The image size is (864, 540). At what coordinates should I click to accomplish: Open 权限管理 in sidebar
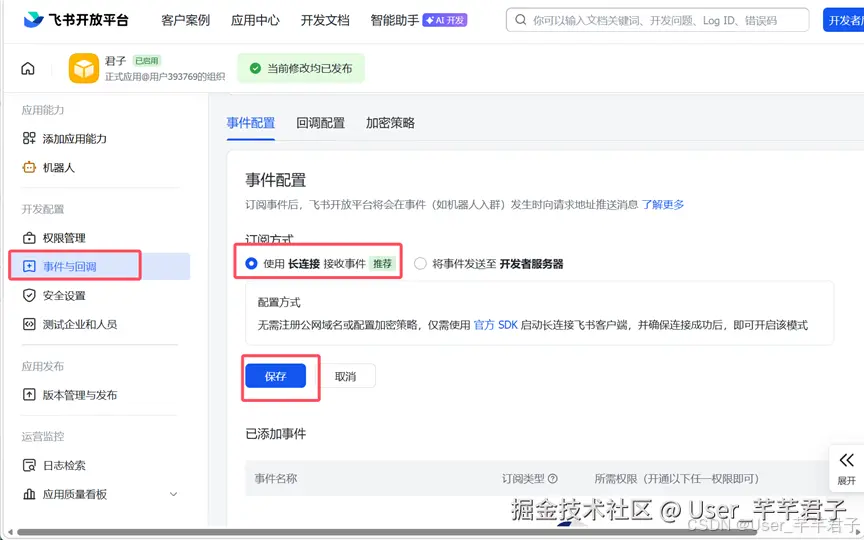(x=64, y=238)
